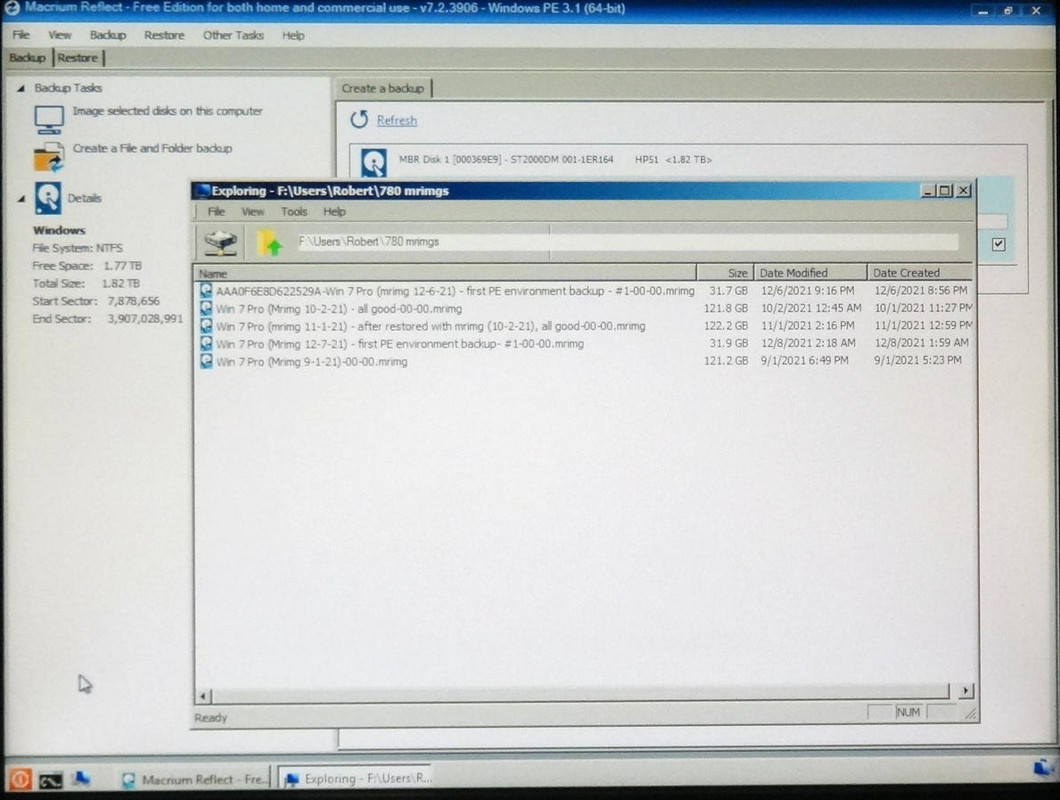1060x800 pixels.
Task: Click icon of Win 7 Pro (Mrimg 12-7-21) file
Action: click(206, 344)
